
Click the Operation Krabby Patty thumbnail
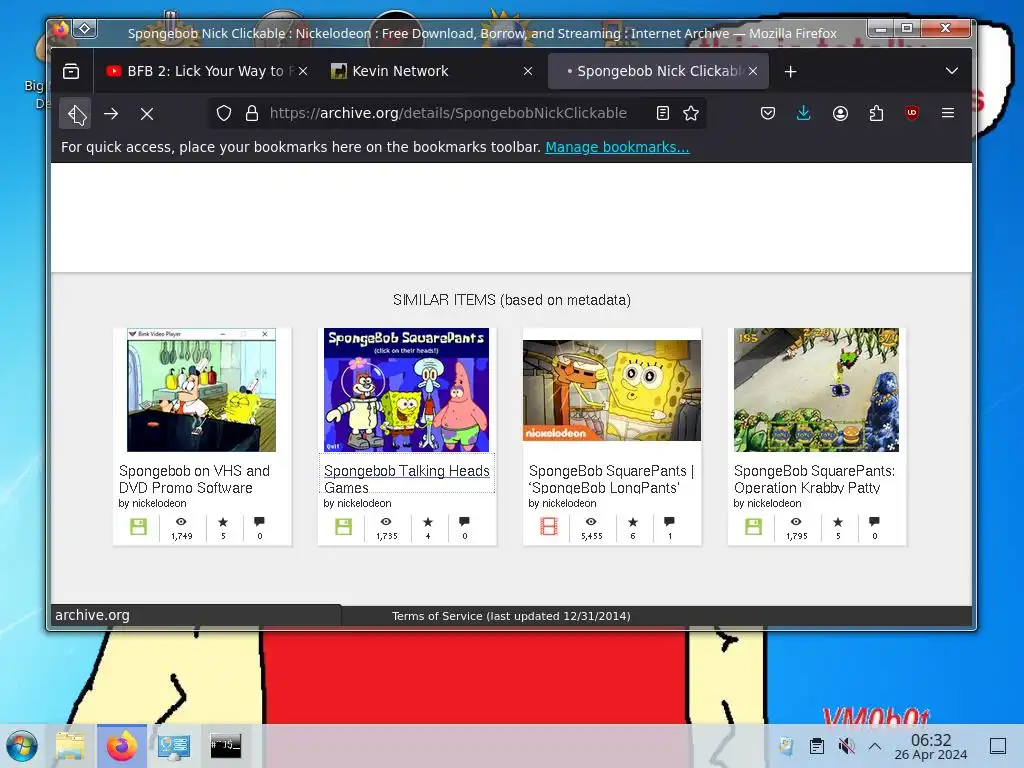[x=816, y=390]
